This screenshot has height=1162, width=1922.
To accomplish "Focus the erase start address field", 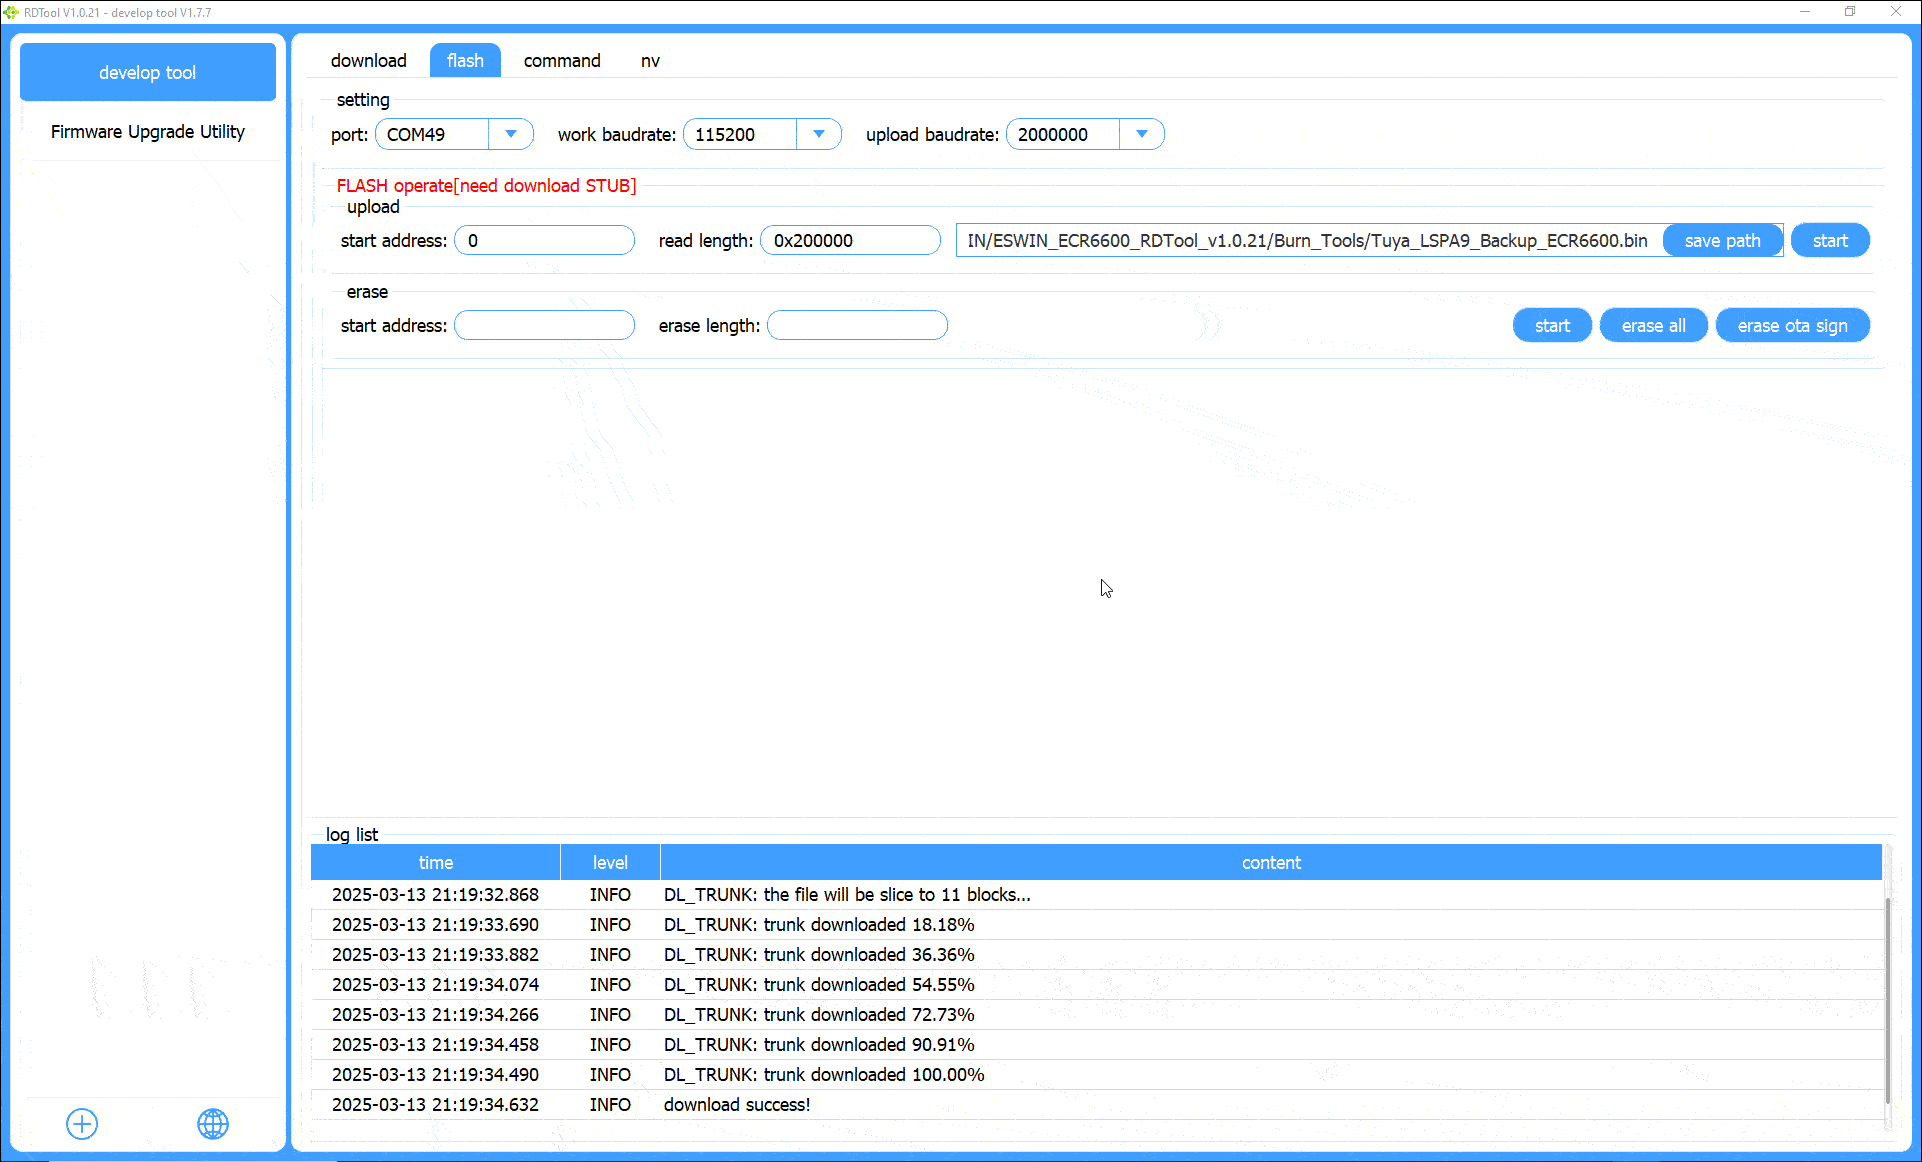I will pyautogui.click(x=544, y=326).
